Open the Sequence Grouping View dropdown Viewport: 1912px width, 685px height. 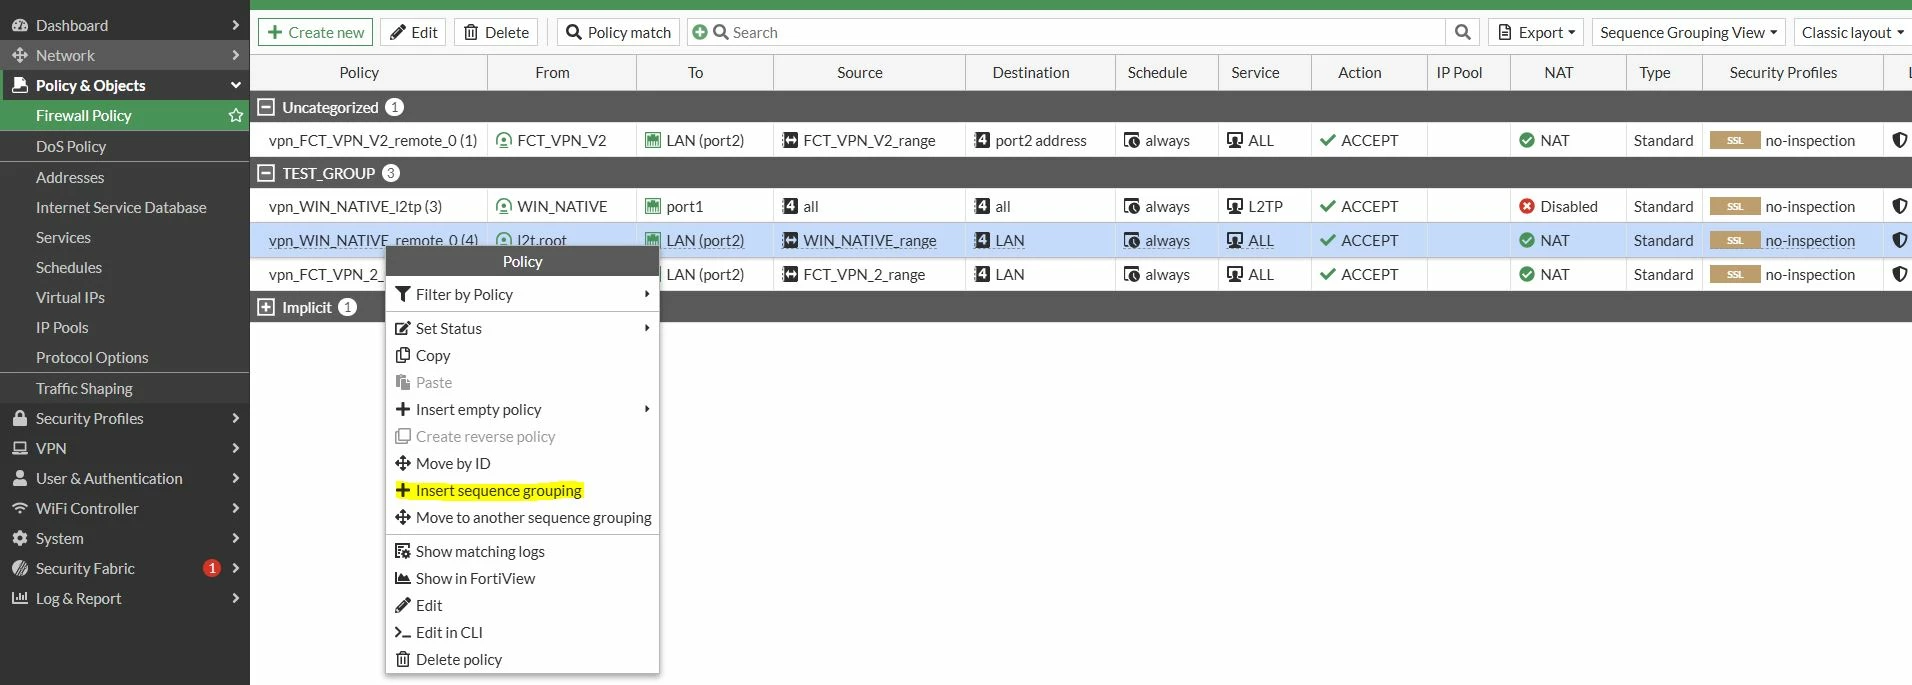tap(1689, 32)
